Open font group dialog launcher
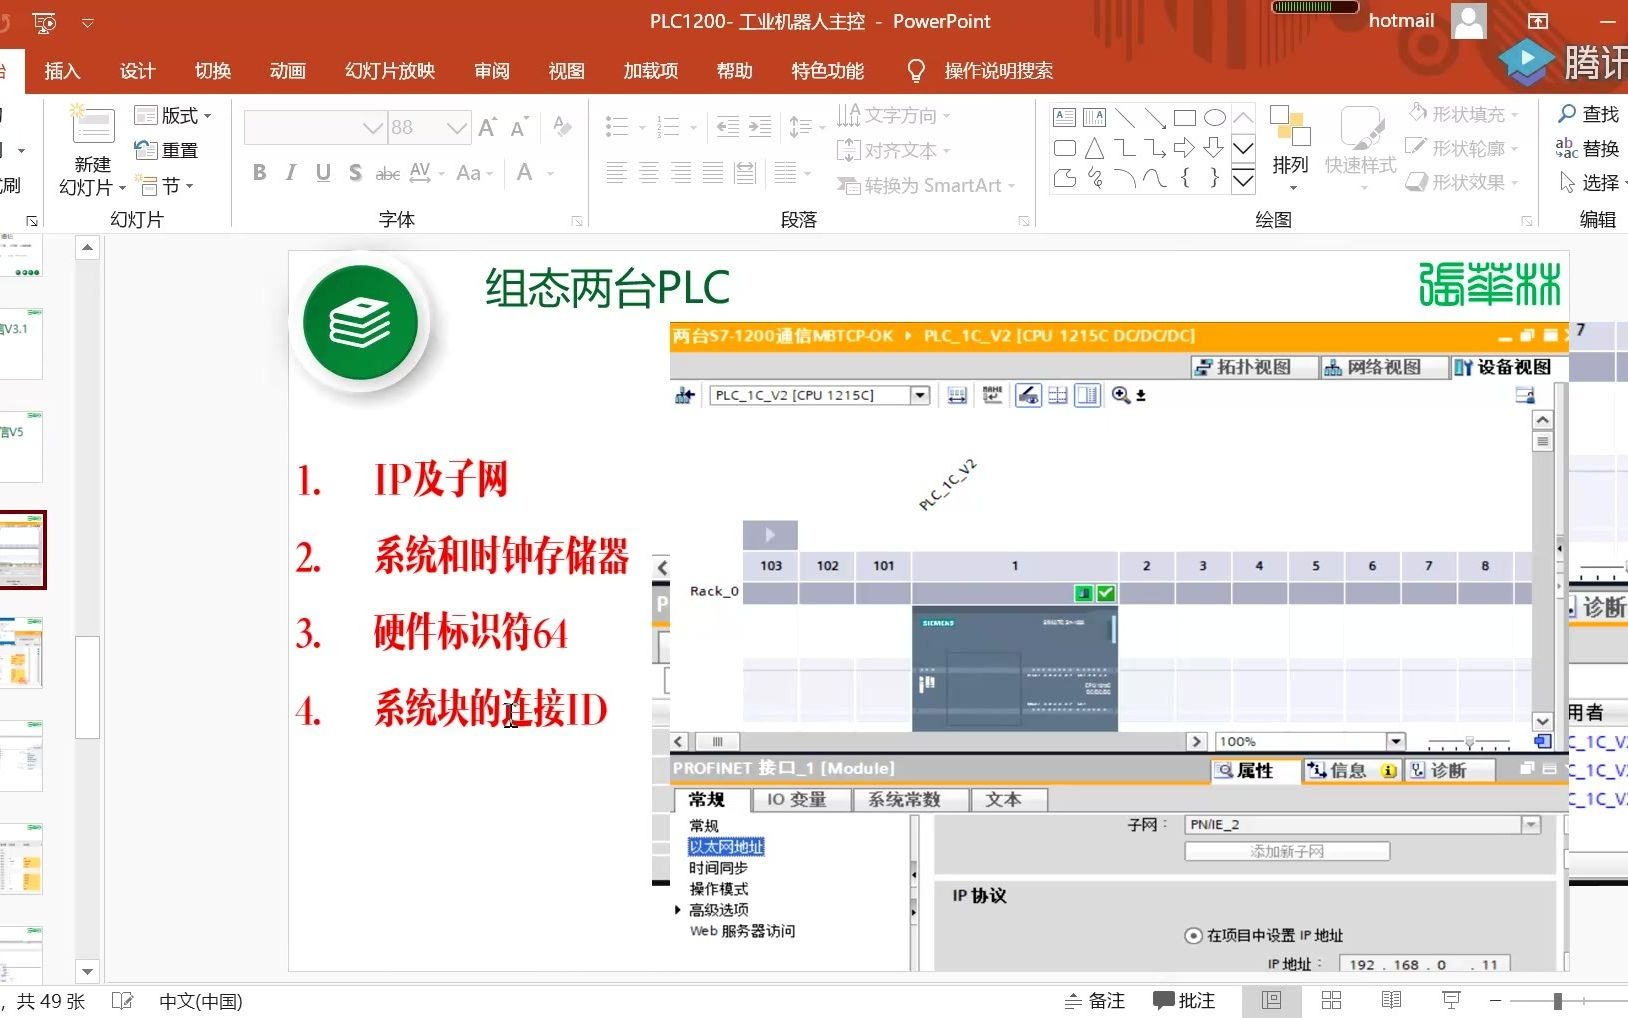The width and height of the screenshot is (1628, 1018). click(577, 221)
